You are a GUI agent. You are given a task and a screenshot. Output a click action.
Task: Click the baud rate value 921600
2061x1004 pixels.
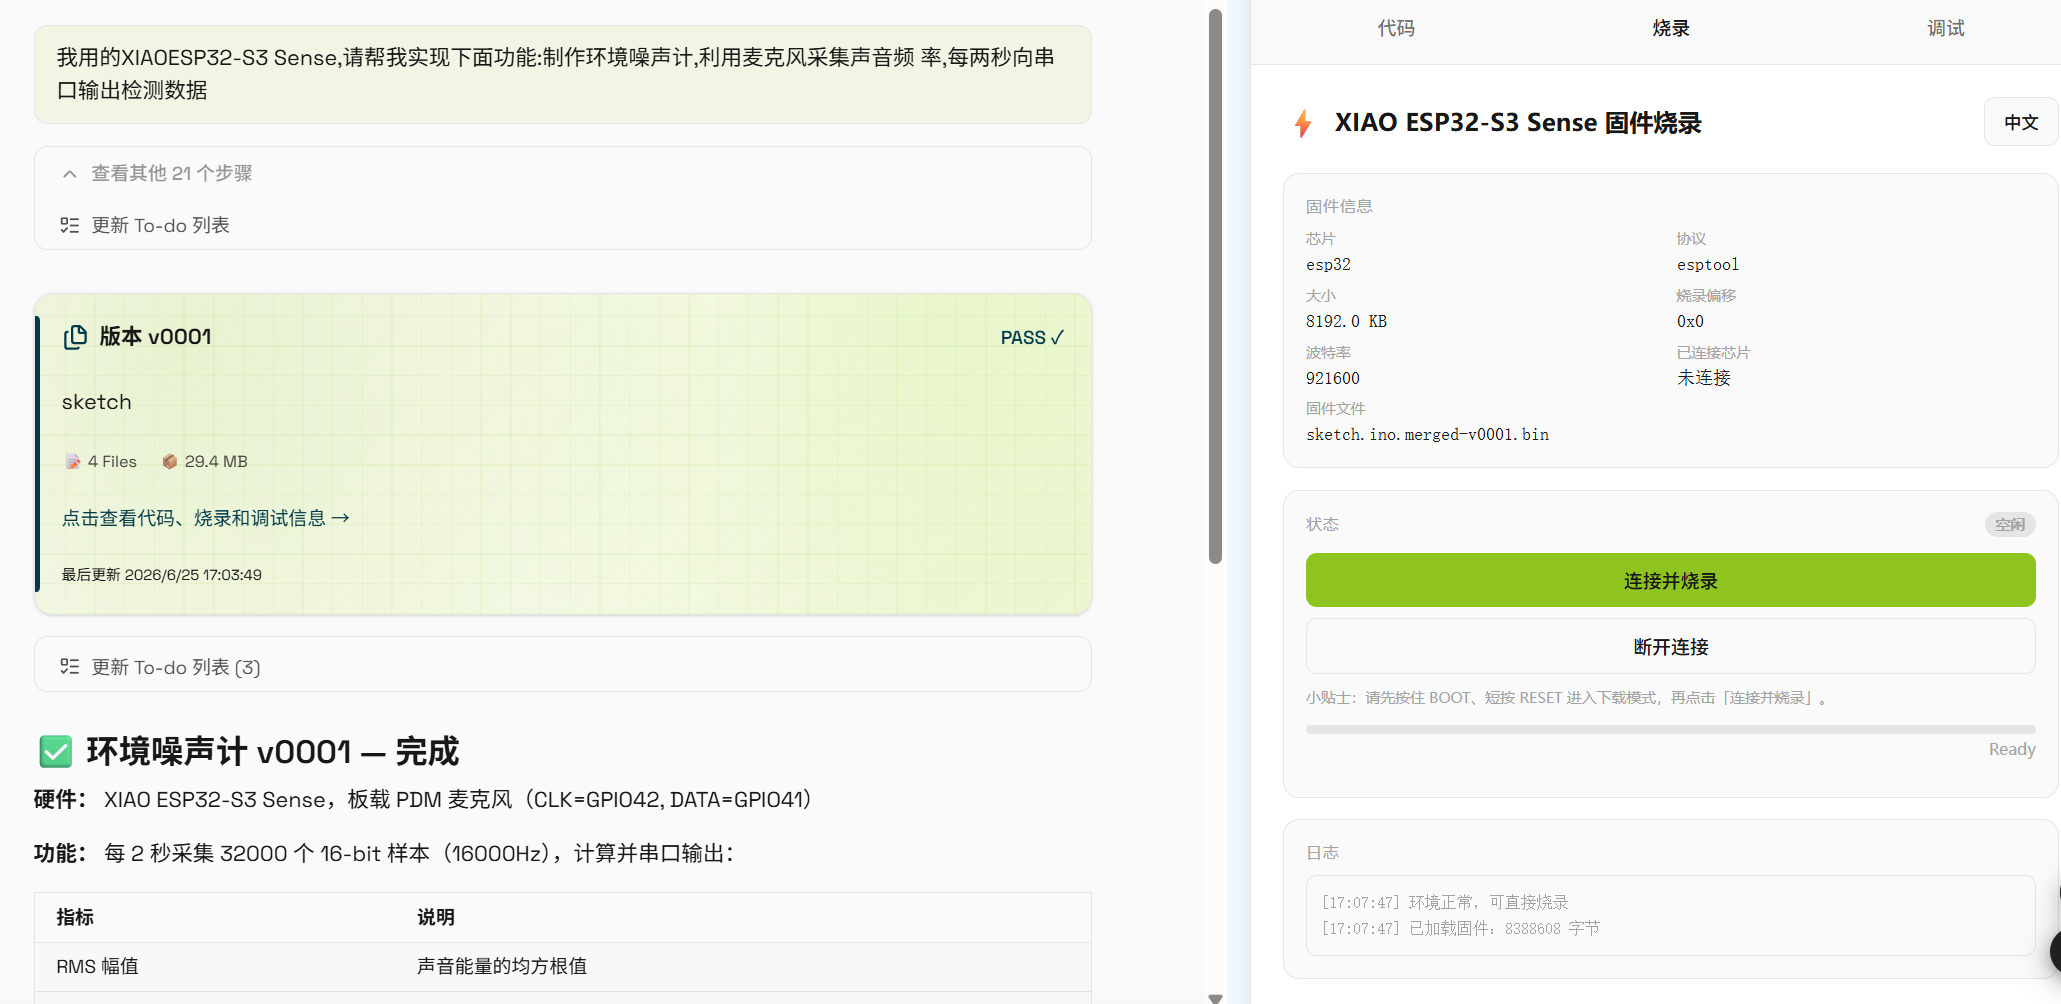(x=1332, y=379)
